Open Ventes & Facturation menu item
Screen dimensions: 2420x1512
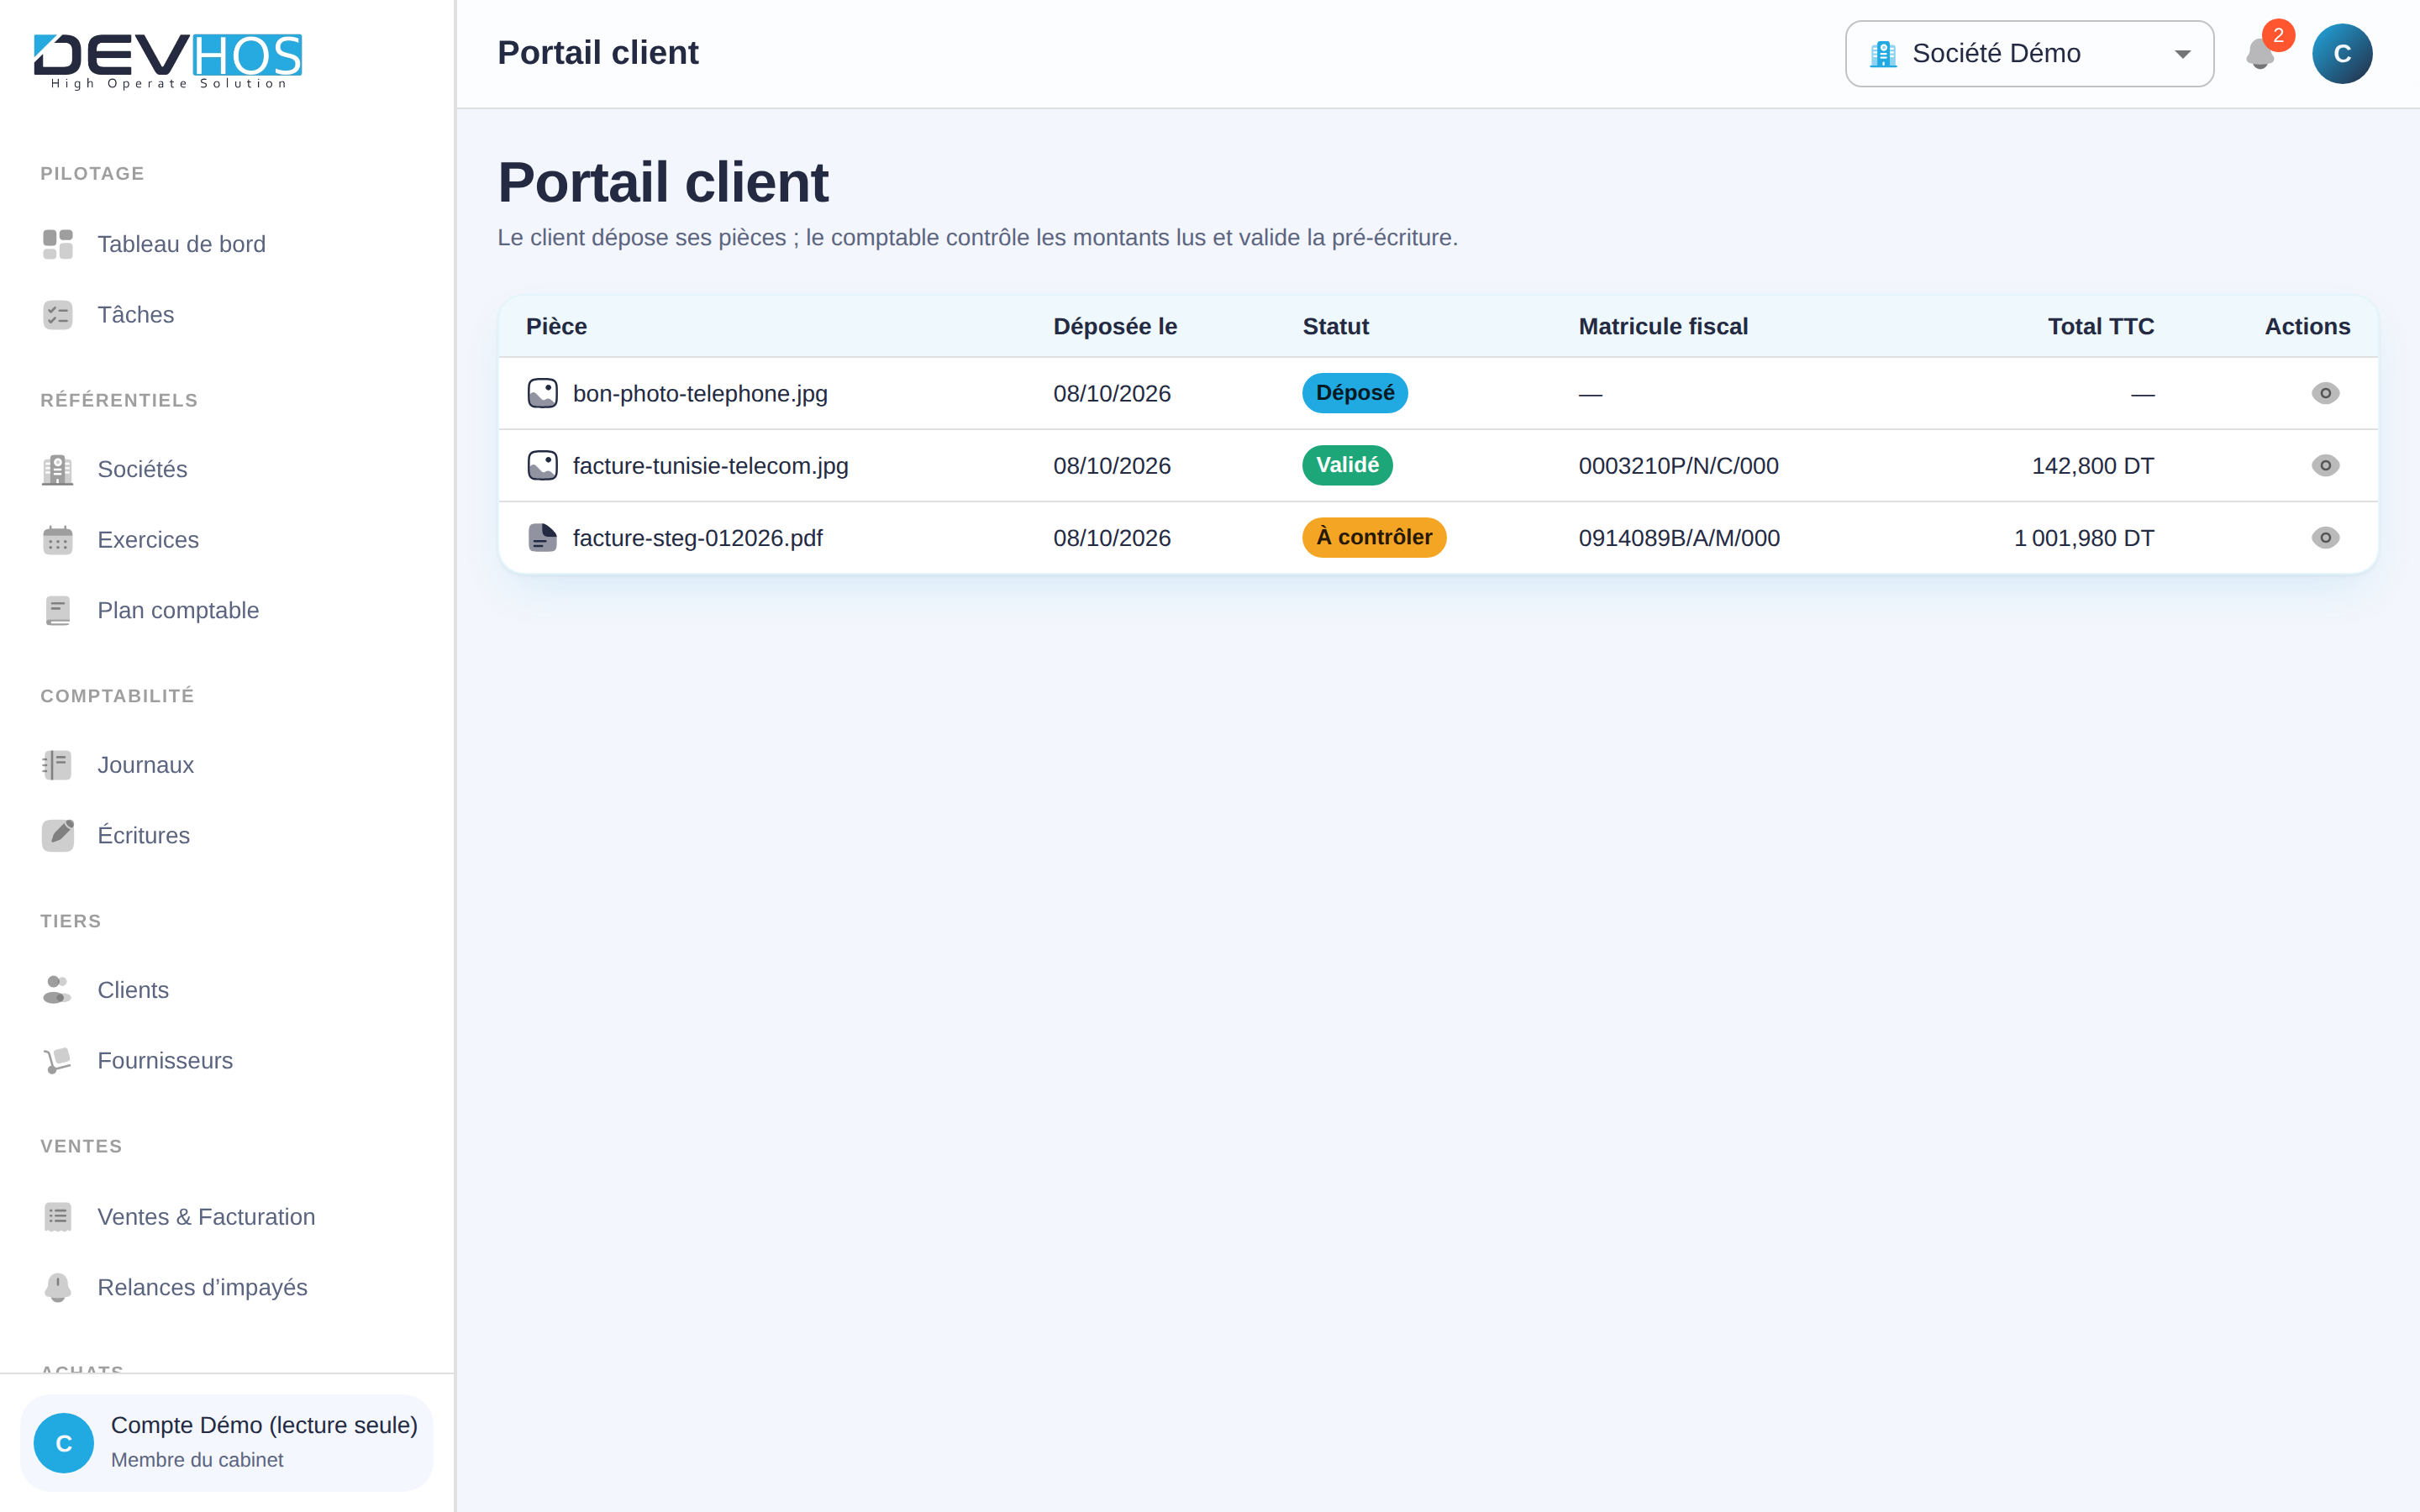(206, 1217)
